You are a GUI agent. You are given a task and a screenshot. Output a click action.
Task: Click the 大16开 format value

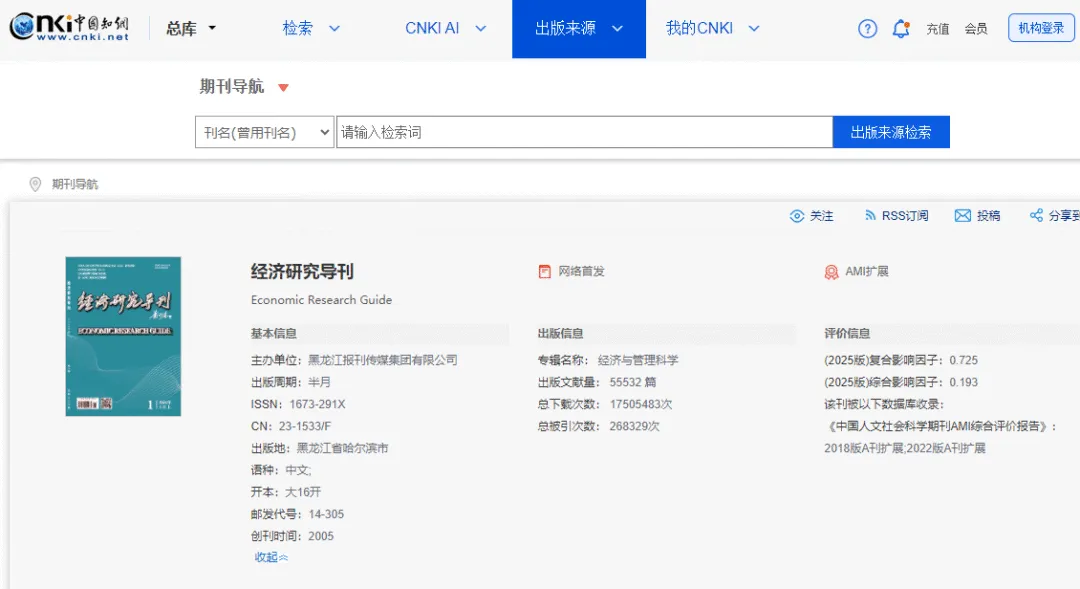(x=303, y=492)
